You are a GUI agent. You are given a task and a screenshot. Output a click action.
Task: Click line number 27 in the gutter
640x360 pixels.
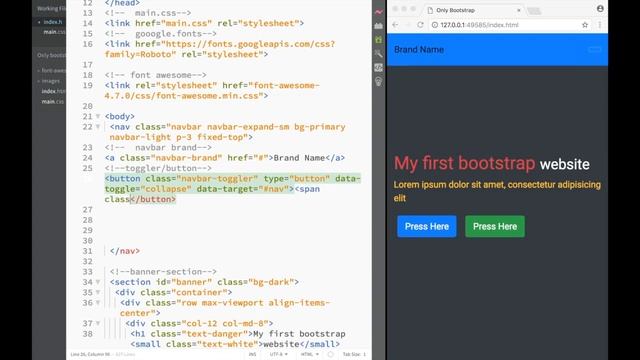88,210
